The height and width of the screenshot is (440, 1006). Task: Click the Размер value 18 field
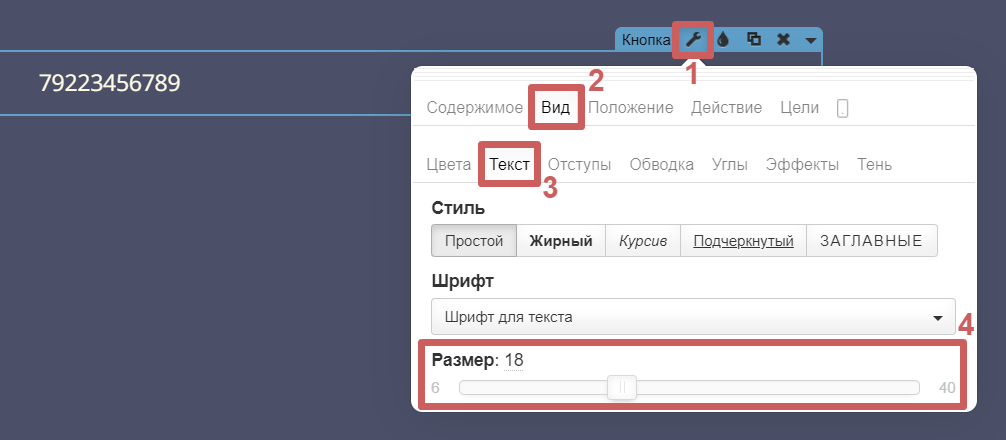click(514, 360)
